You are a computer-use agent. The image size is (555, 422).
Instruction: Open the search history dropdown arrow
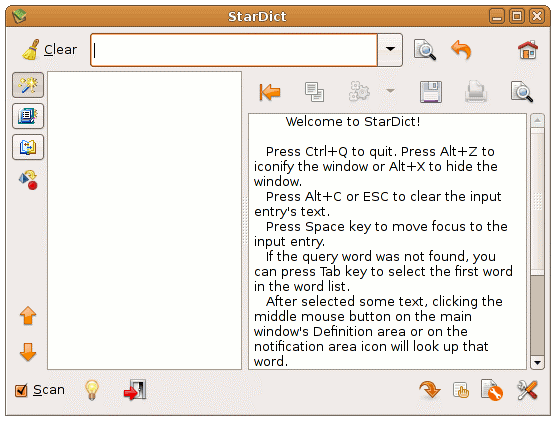click(x=390, y=50)
